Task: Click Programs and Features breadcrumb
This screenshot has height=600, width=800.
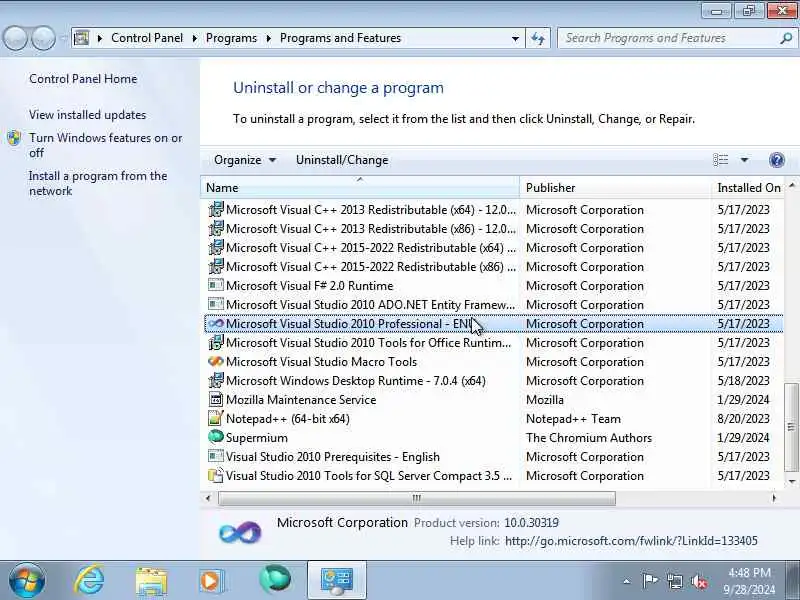Action: (x=340, y=38)
